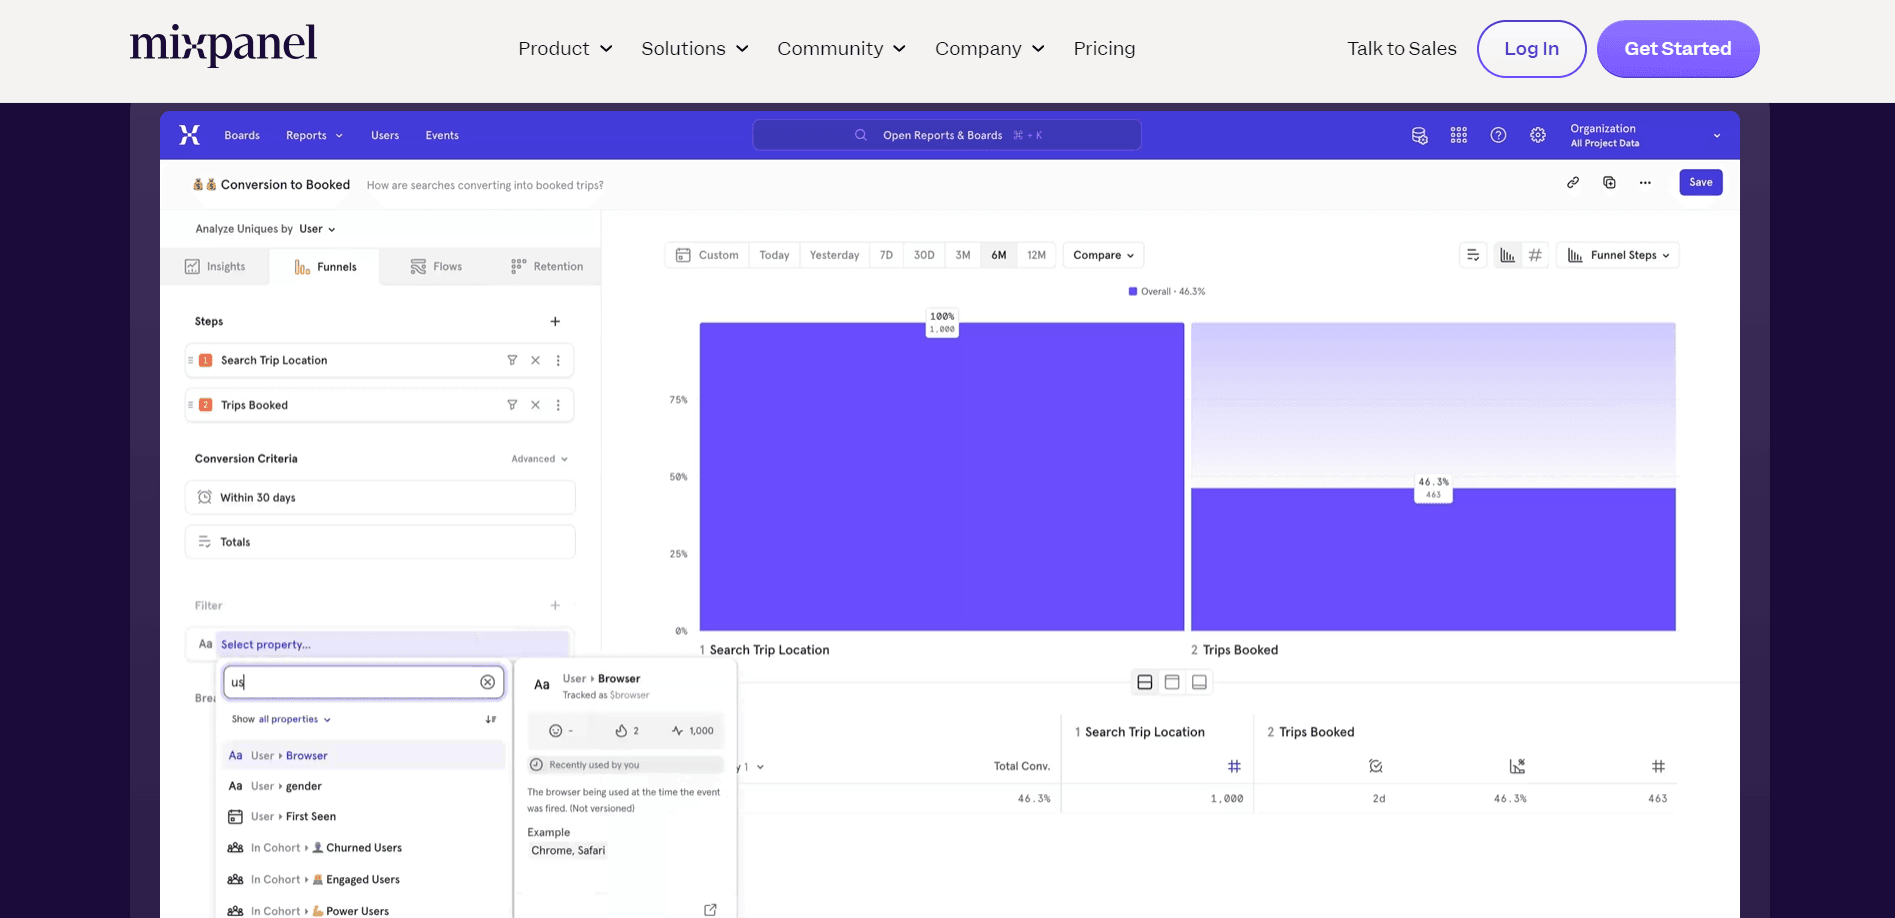Click the data management database icon

(1419, 134)
